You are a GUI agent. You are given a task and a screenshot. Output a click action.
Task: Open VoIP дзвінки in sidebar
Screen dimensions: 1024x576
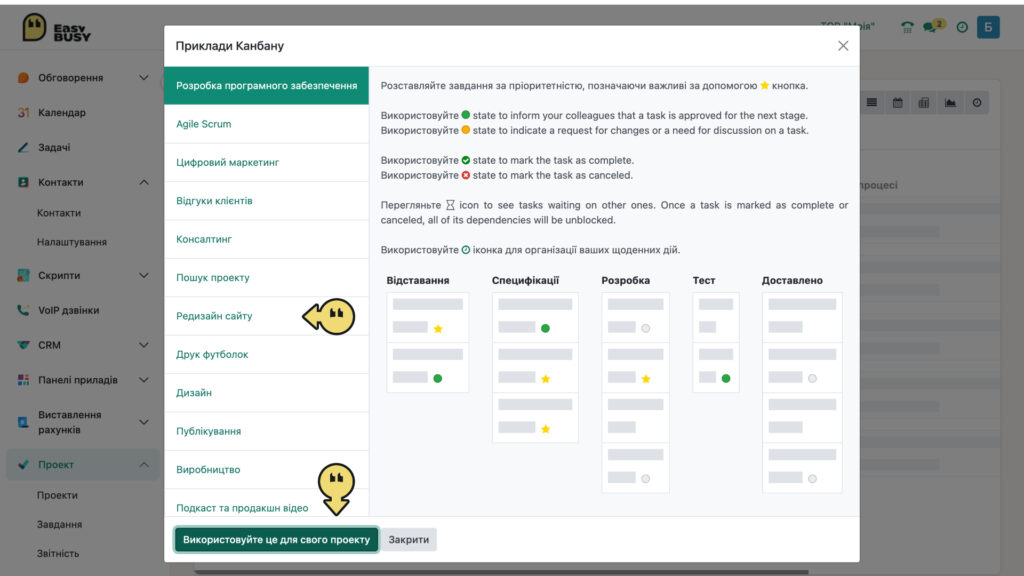pyautogui.click(x=69, y=310)
